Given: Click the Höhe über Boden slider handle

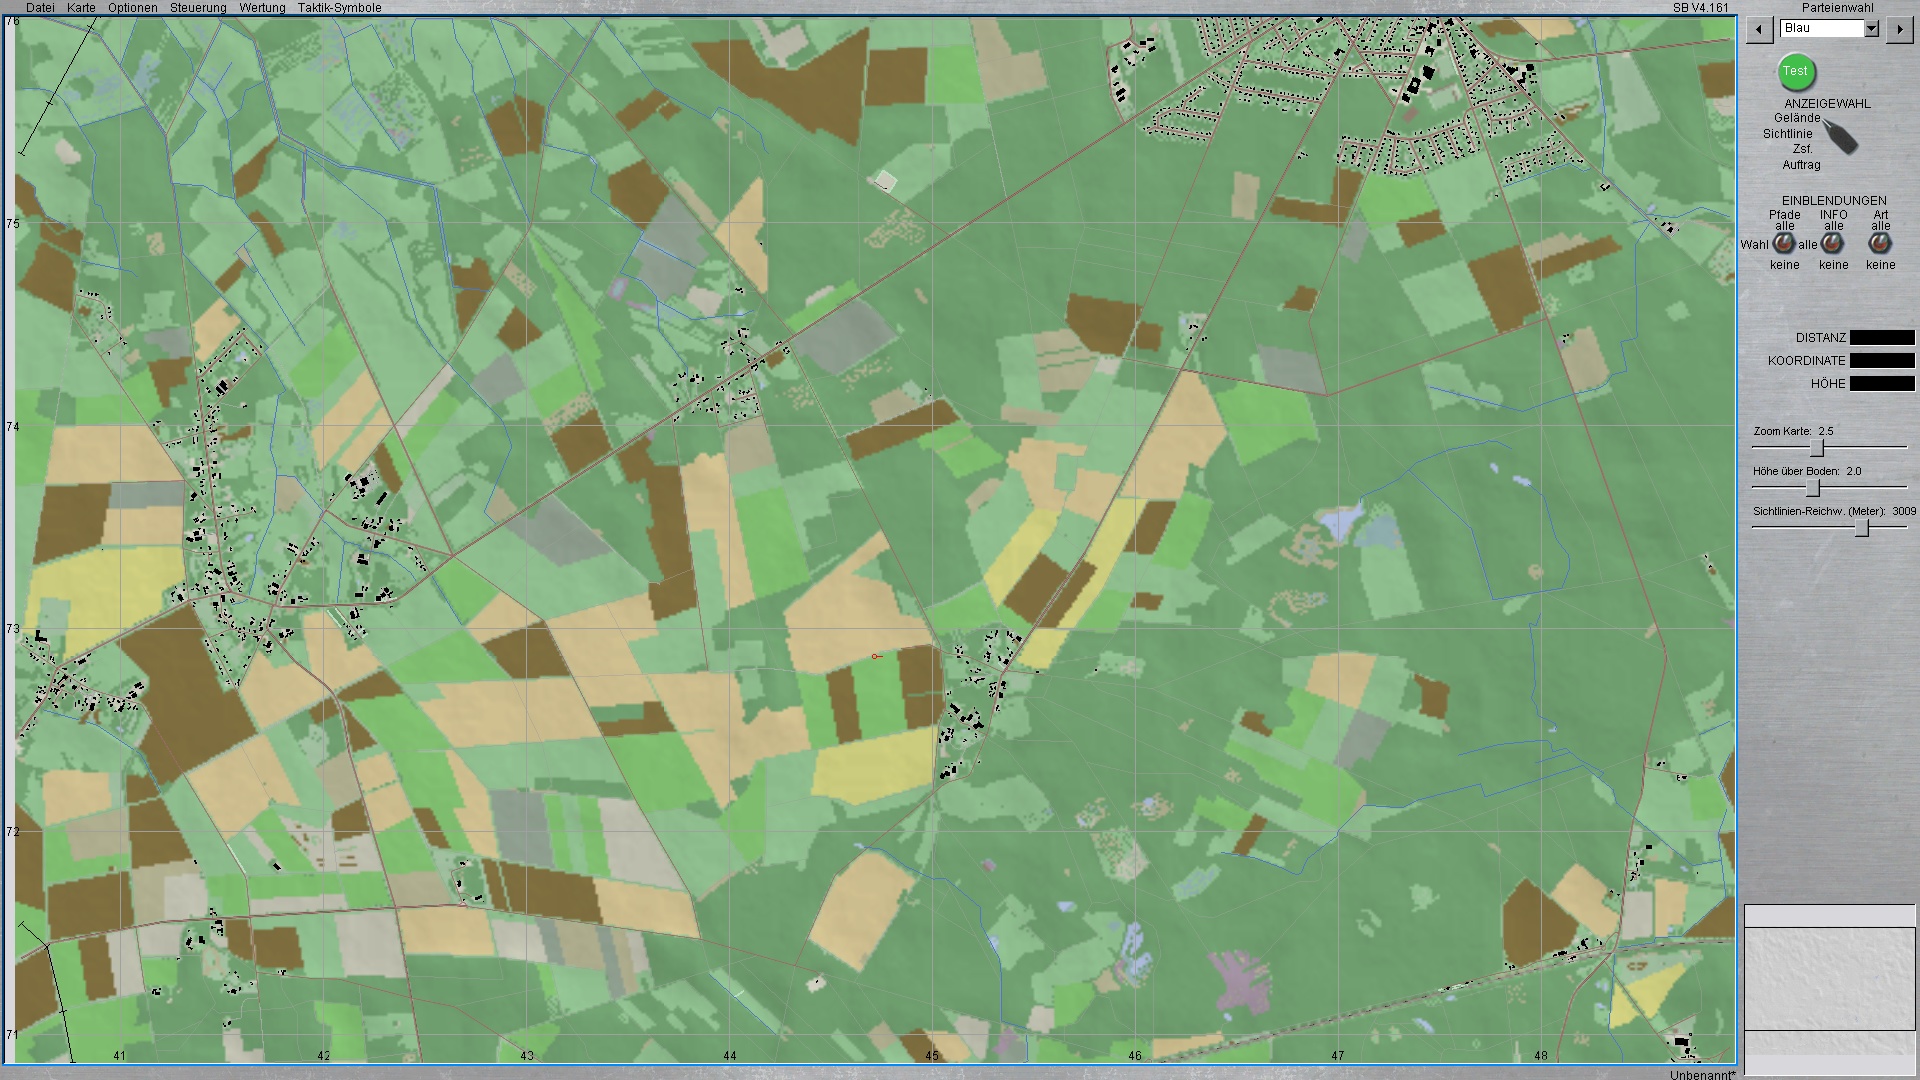Looking at the screenshot, I should coord(1812,488).
